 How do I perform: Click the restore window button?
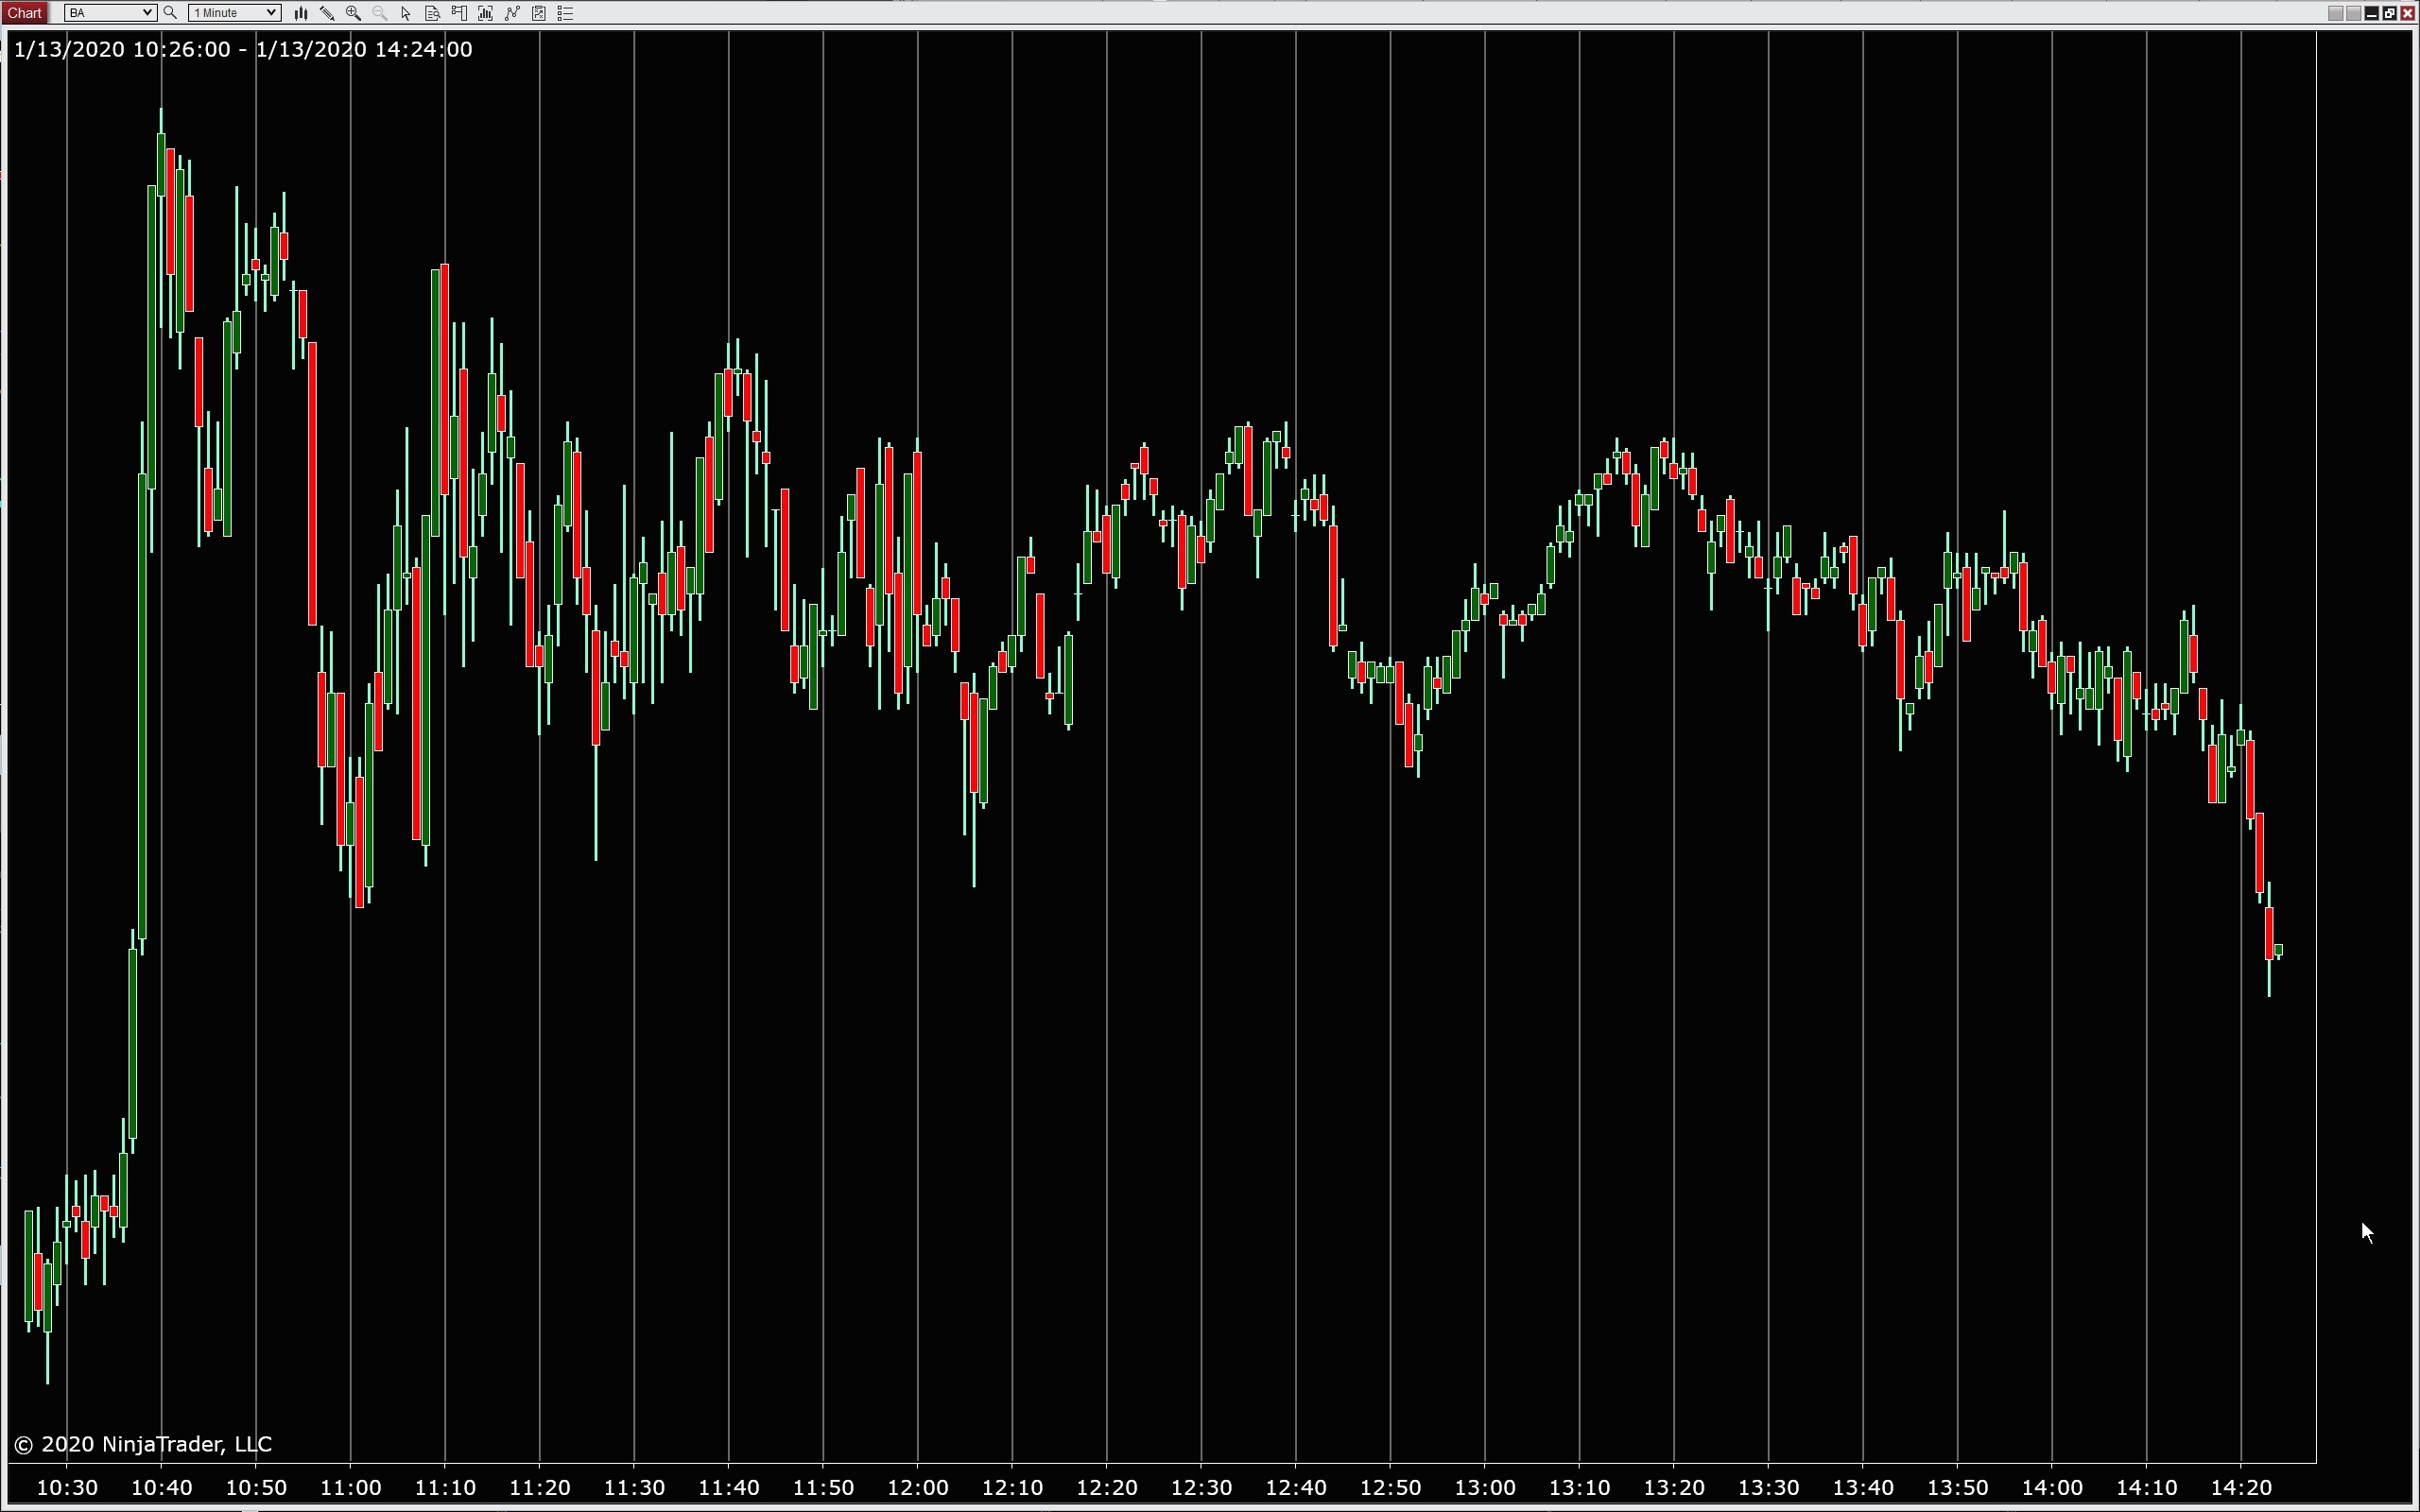[x=2389, y=13]
